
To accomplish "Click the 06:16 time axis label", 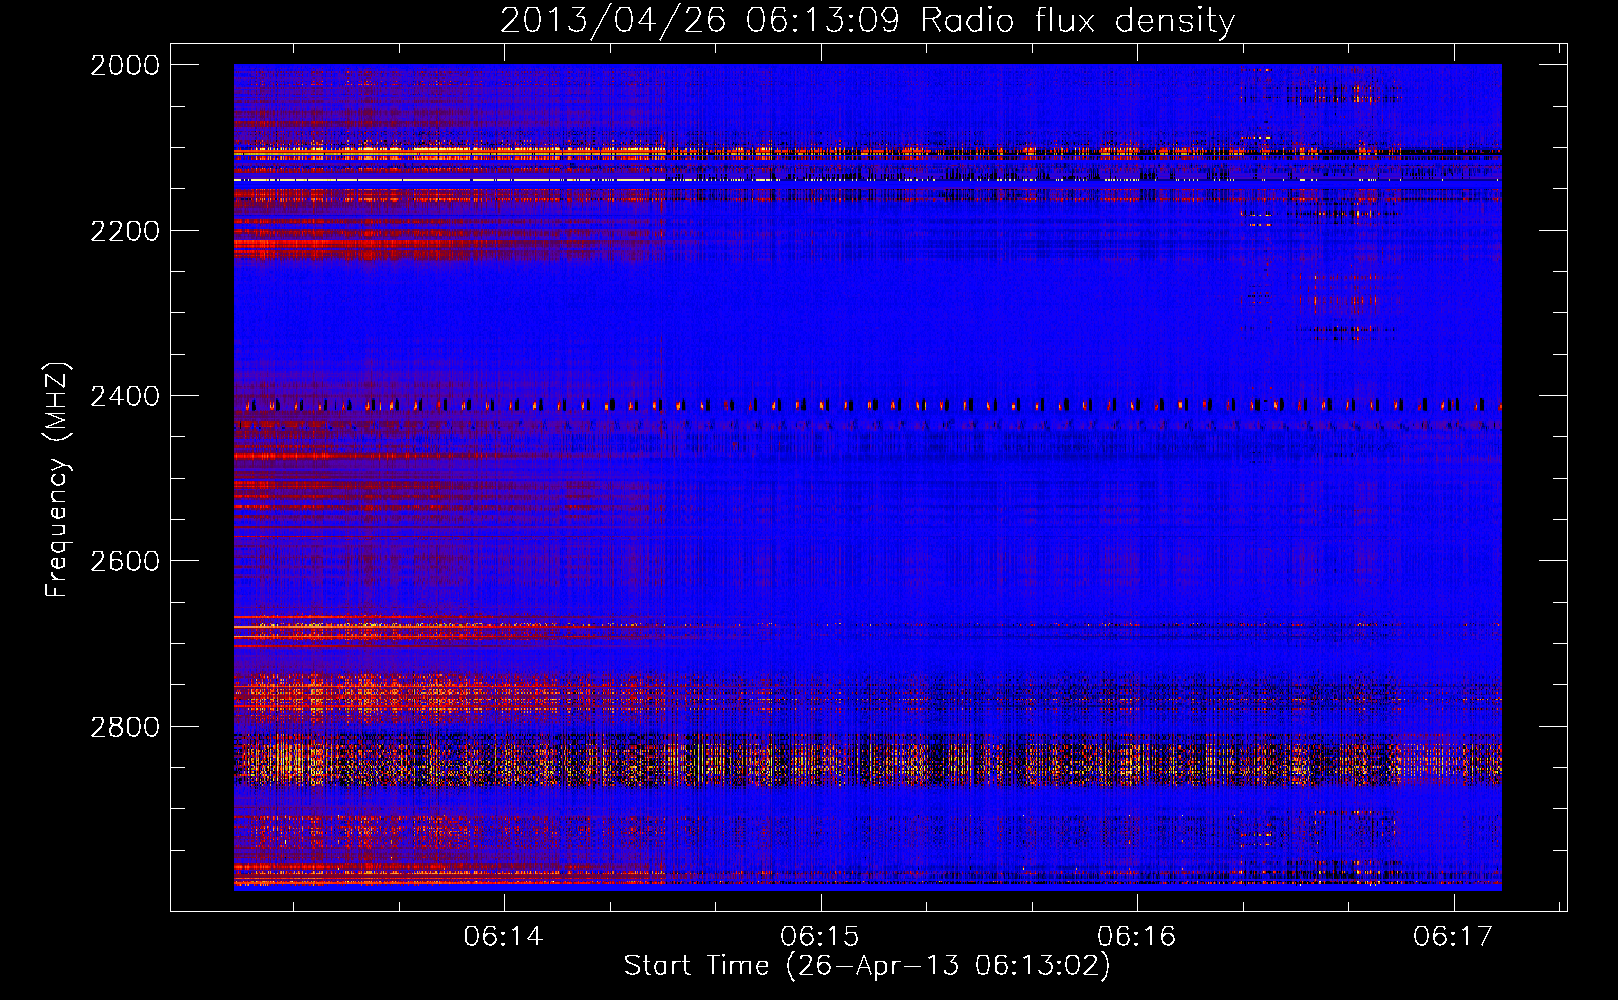I will click(x=1136, y=937).
